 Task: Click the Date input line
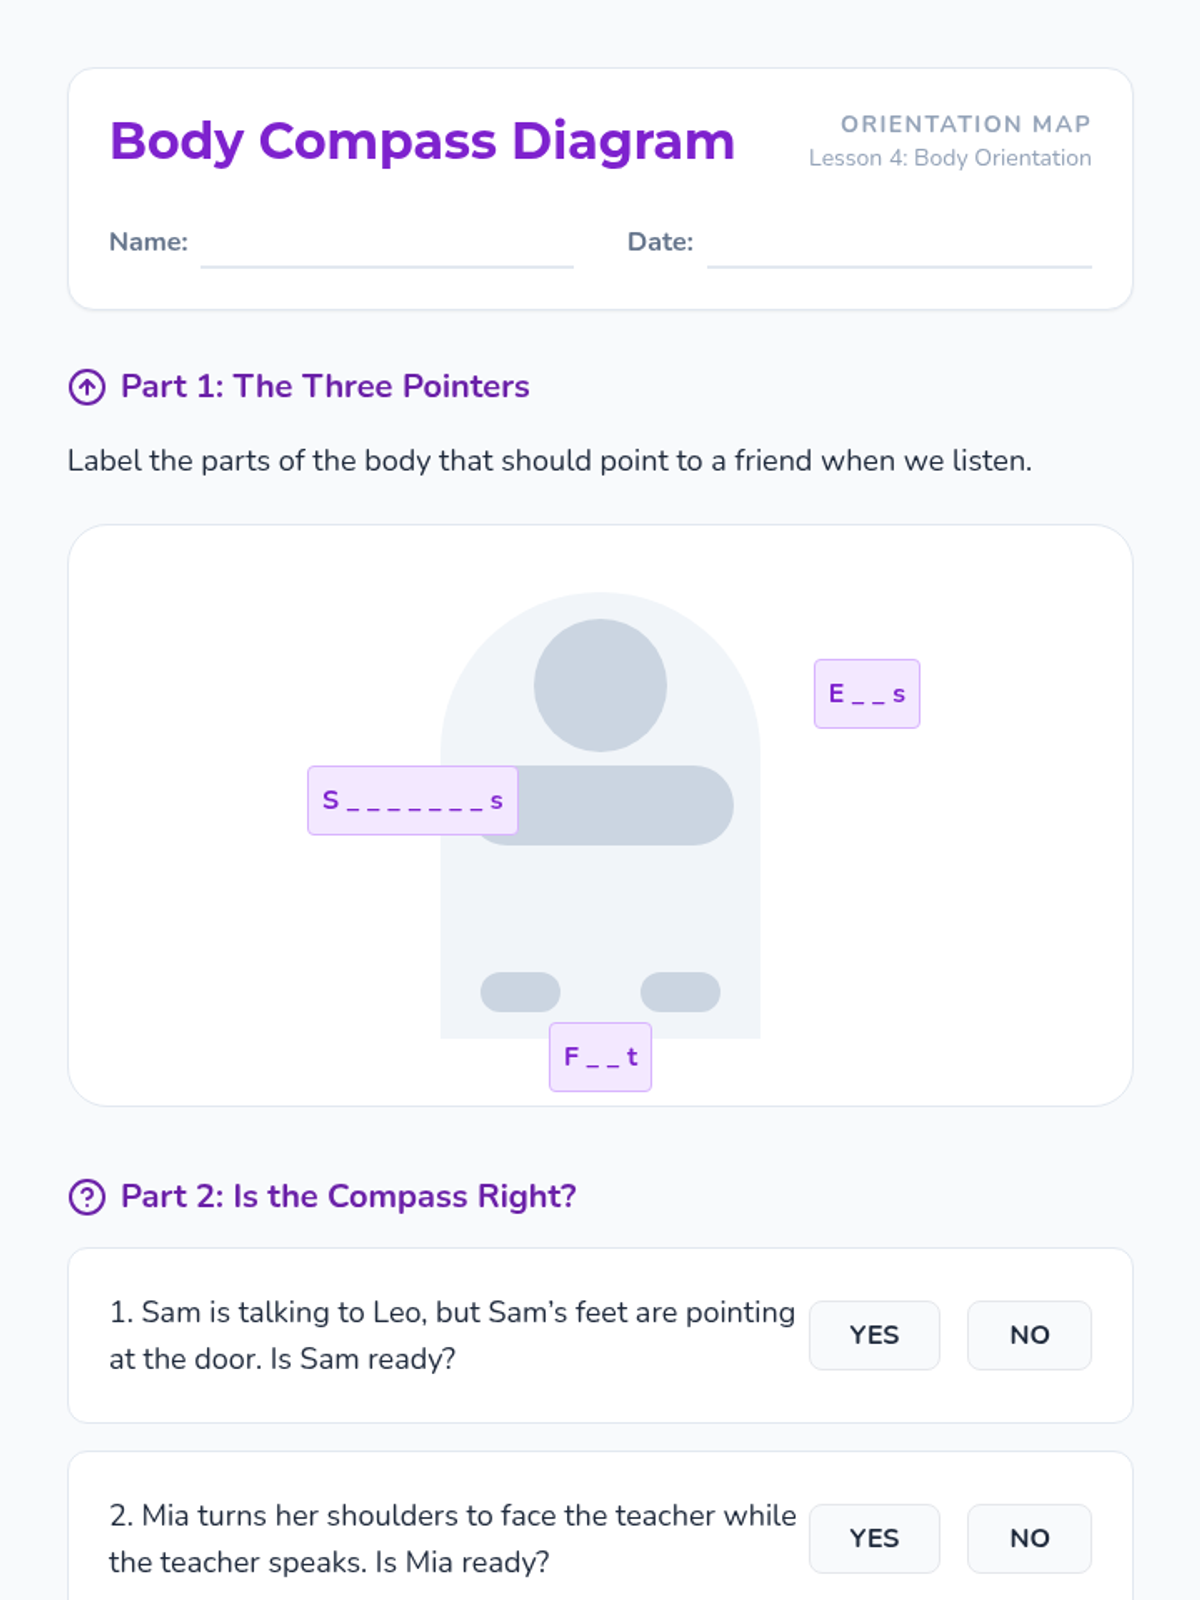point(899,245)
